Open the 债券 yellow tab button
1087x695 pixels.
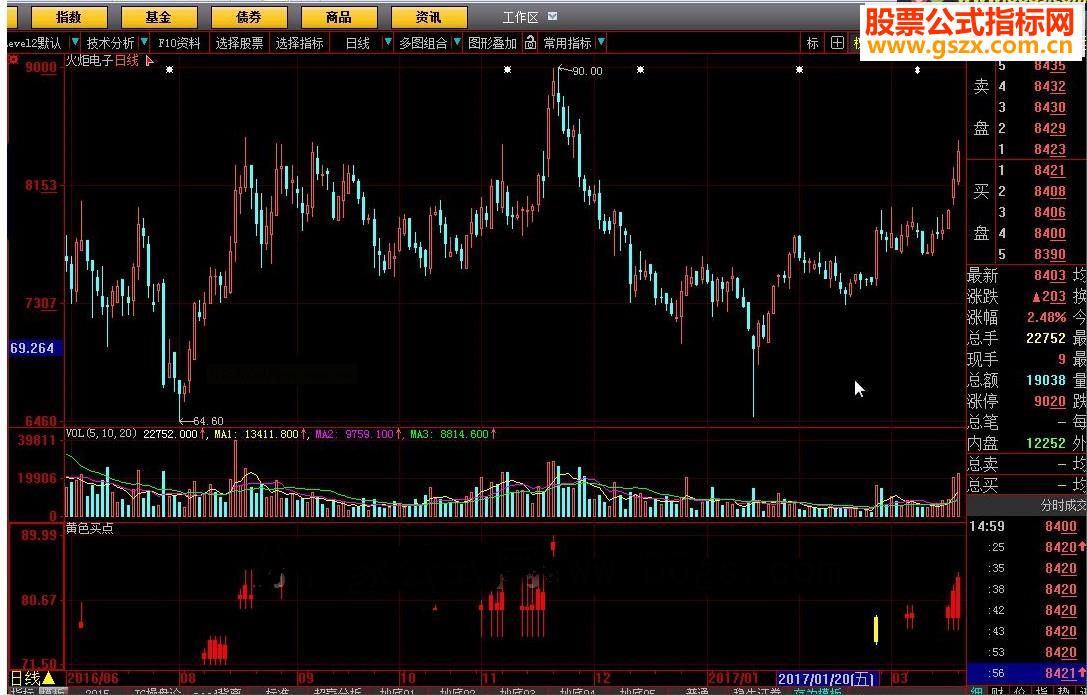point(250,17)
